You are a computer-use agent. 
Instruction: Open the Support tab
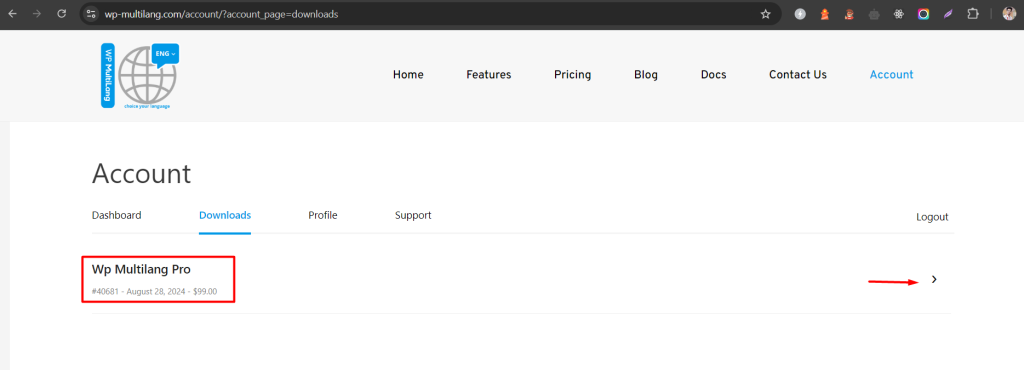pos(413,215)
